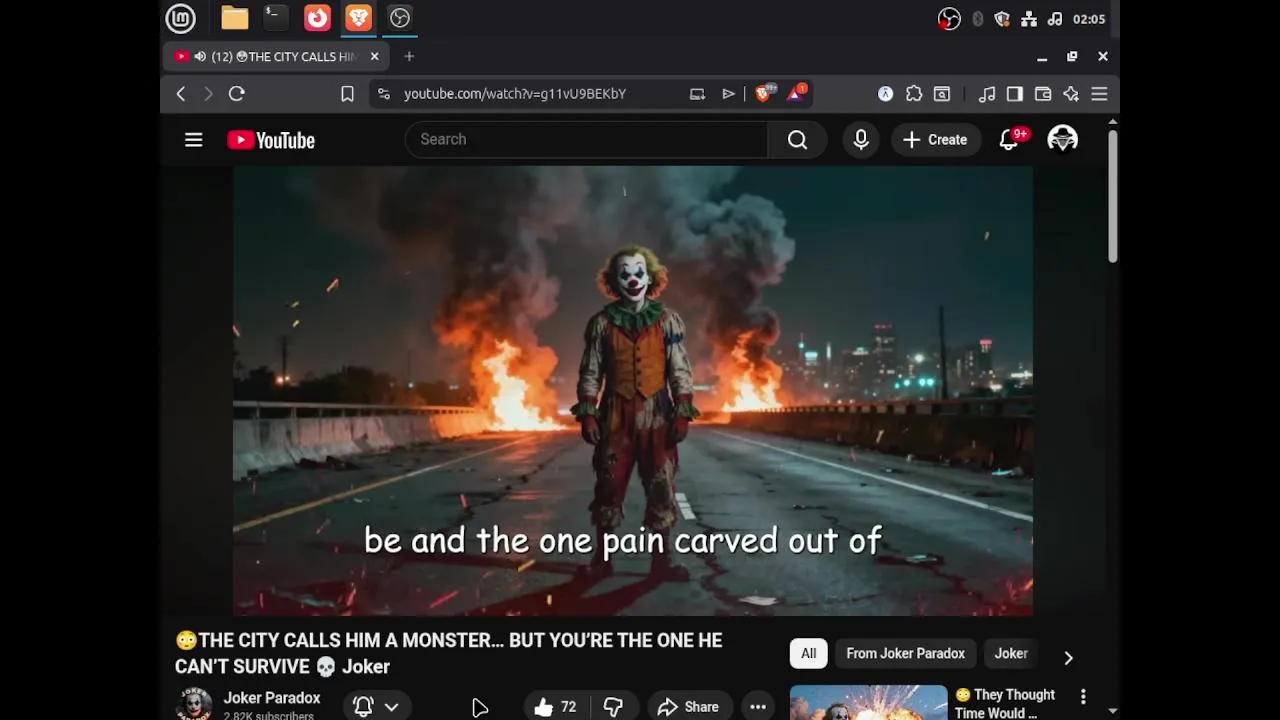Select the Joker filter chip
The image size is (1280, 720).
point(1011,654)
